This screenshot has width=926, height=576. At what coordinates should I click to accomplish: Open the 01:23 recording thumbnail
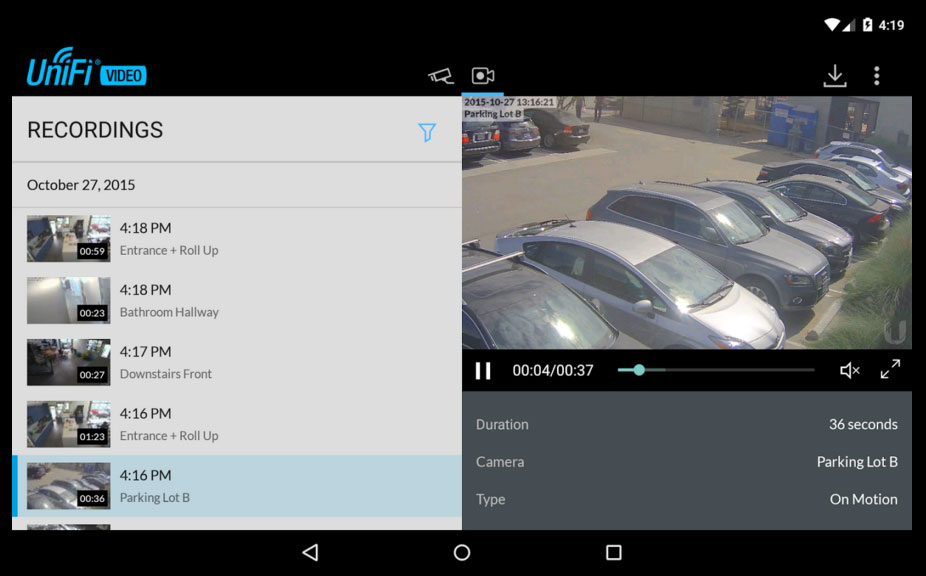tap(69, 424)
